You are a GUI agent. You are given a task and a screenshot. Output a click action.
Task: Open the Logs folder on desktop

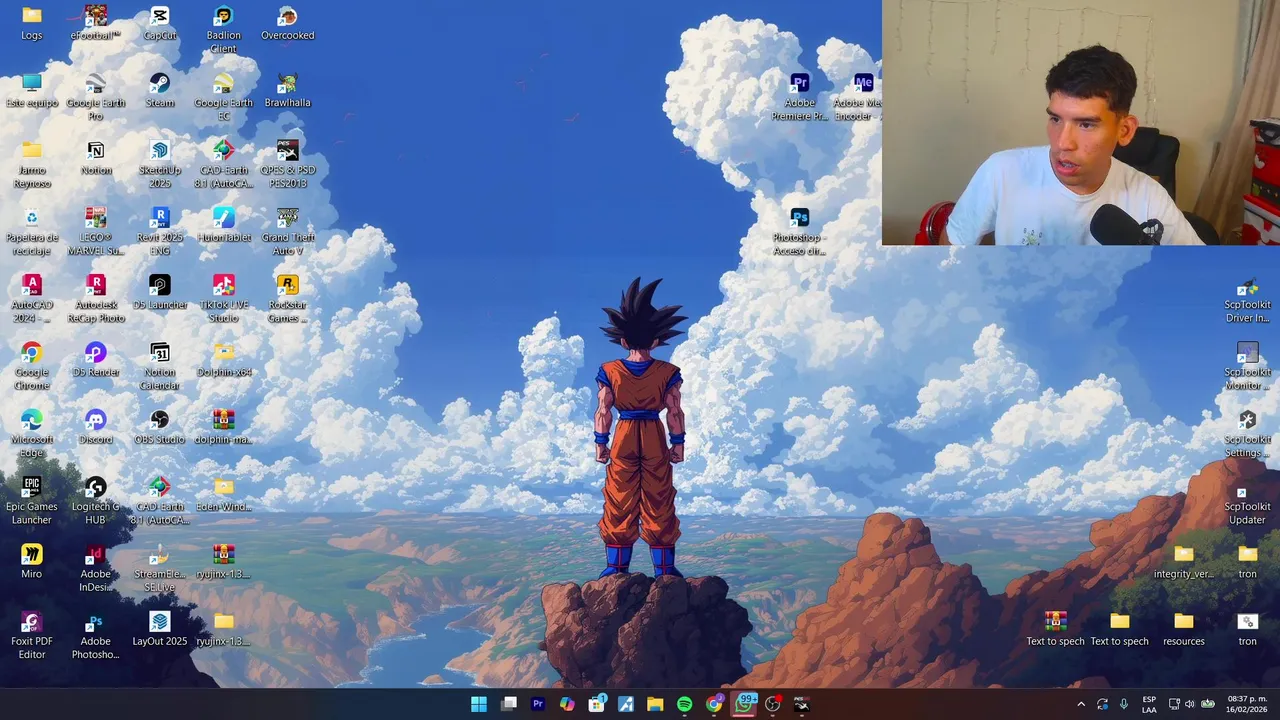coord(32,23)
